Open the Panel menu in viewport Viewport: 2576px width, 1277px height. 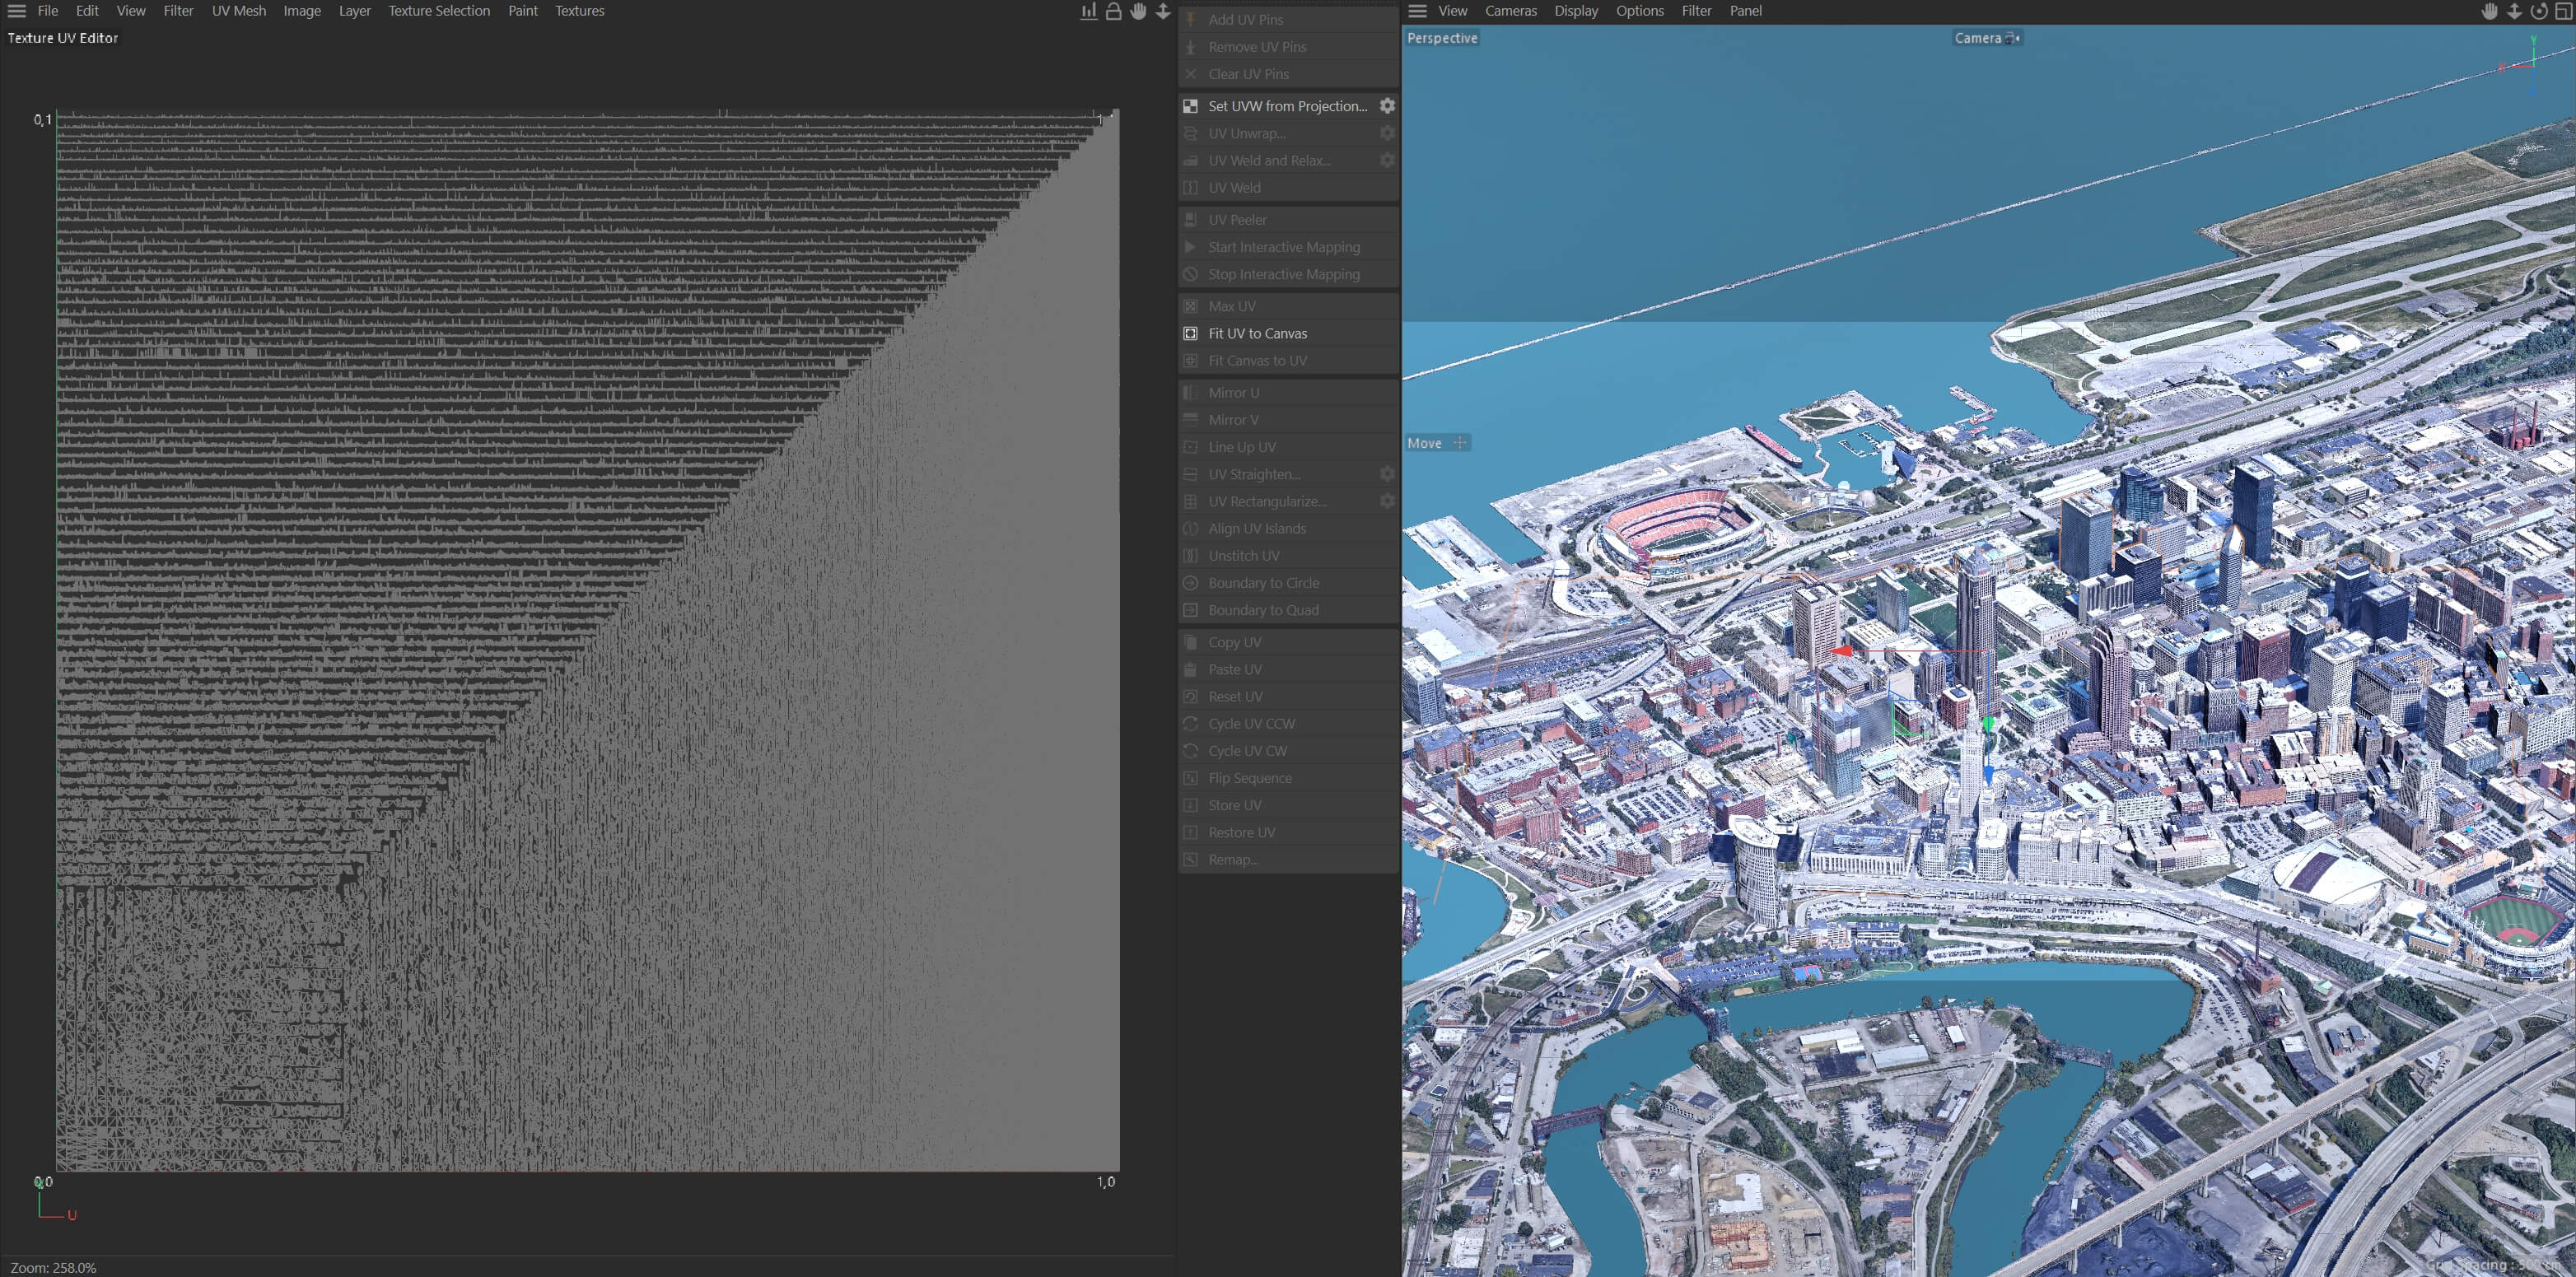tap(1746, 11)
